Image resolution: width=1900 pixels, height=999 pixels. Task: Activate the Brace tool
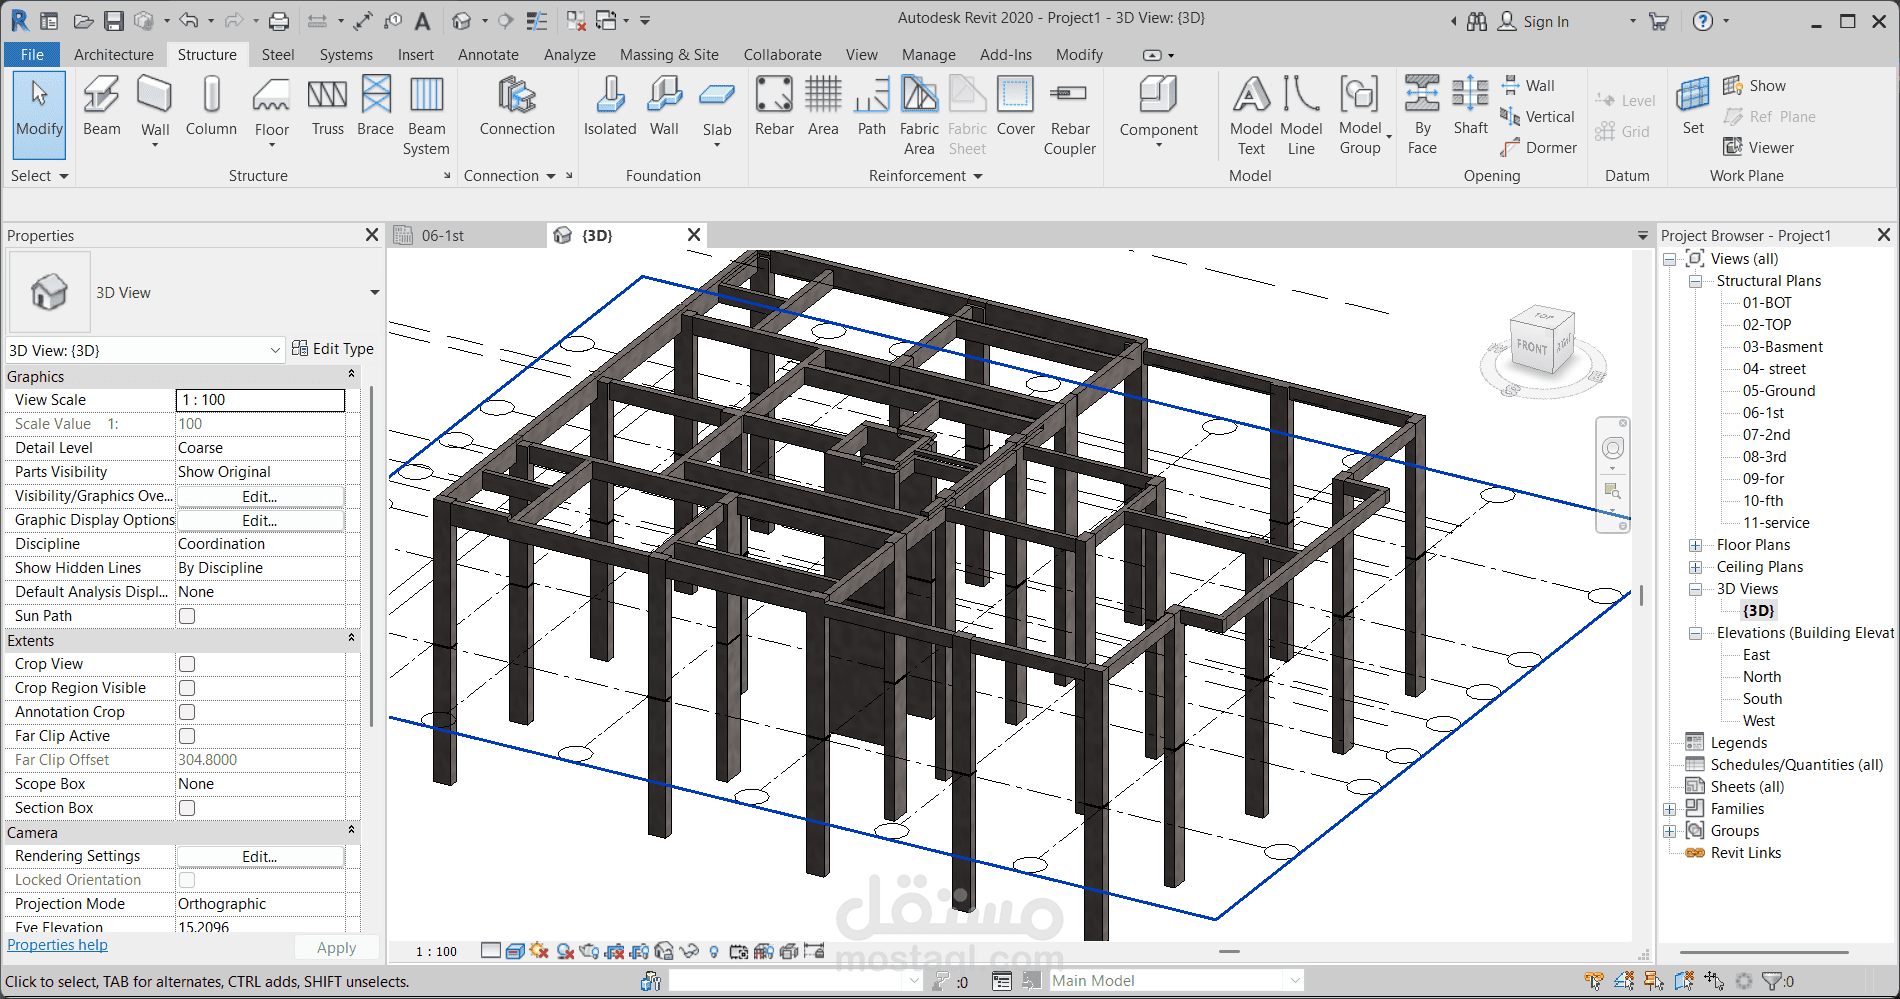(375, 107)
